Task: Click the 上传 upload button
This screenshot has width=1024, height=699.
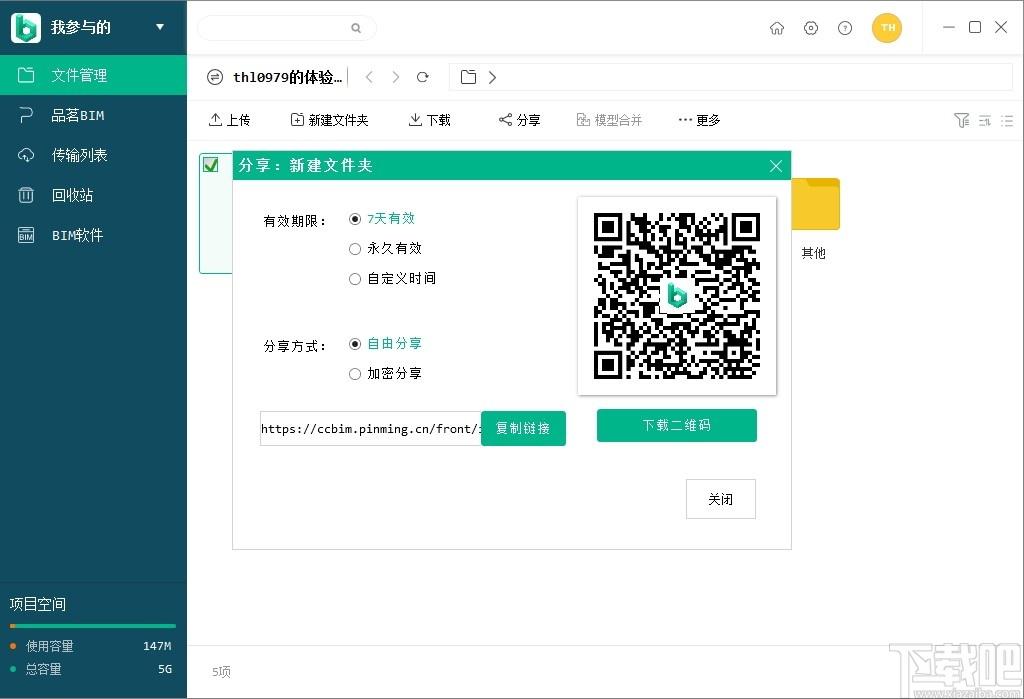Action: click(x=229, y=120)
